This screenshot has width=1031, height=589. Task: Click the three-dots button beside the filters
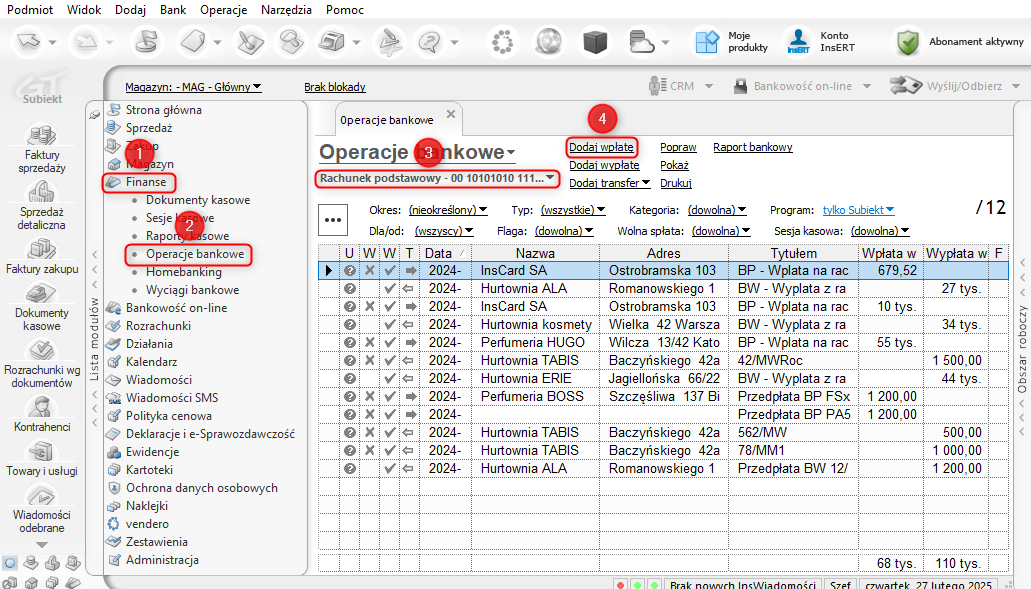333,220
